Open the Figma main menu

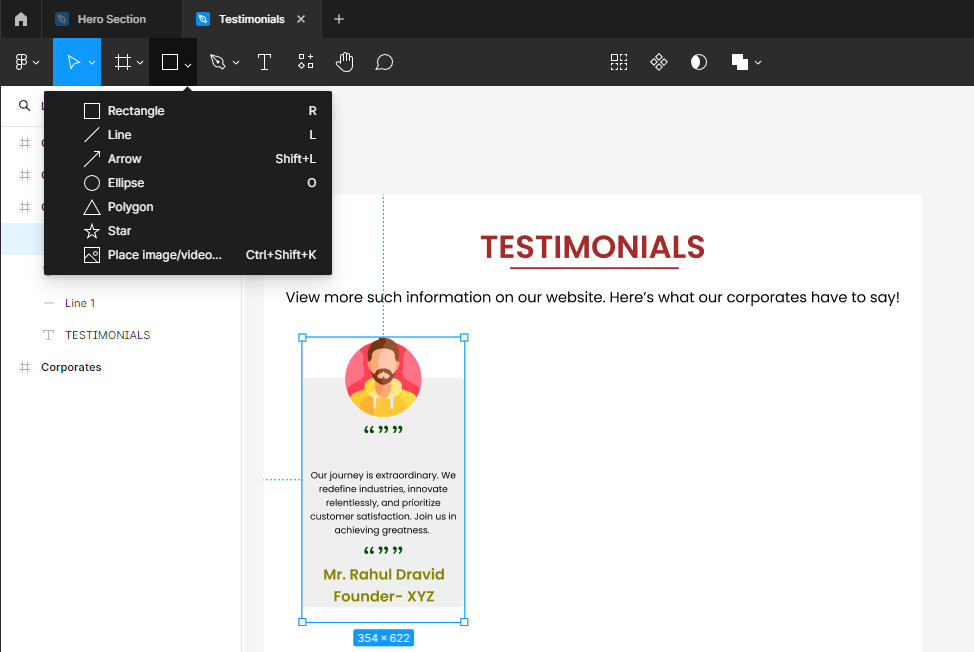(21, 62)
